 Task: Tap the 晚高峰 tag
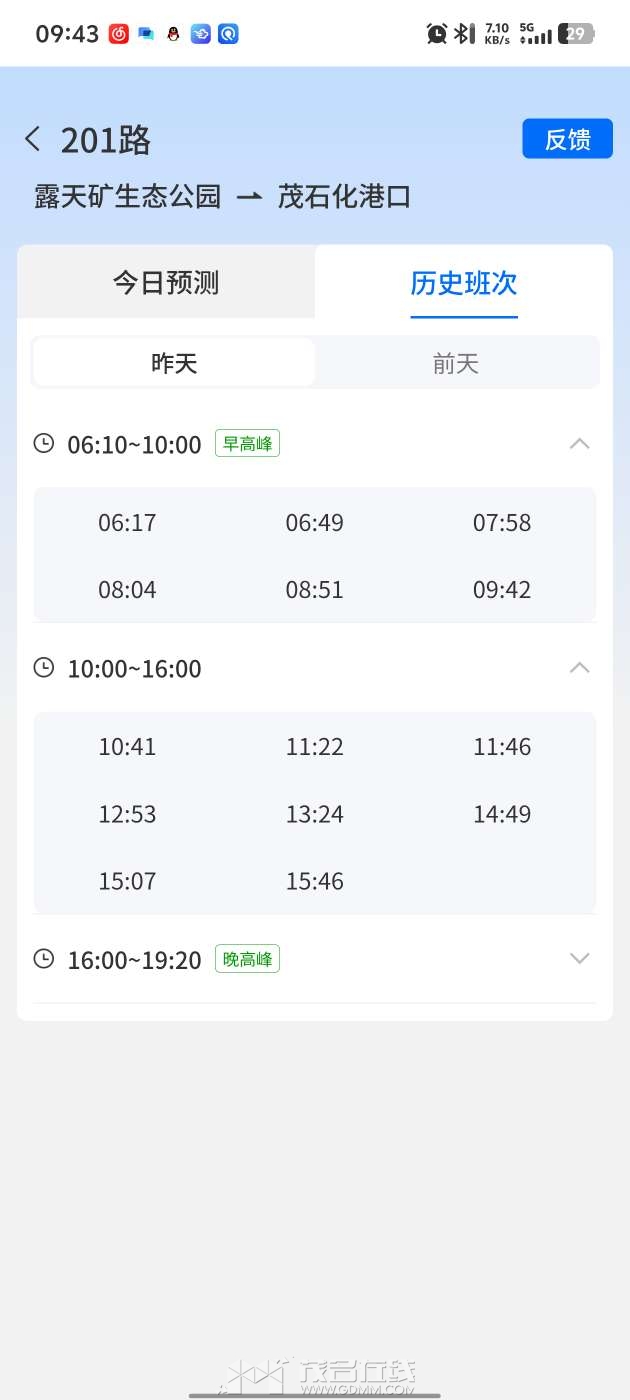tap(247, 959)
